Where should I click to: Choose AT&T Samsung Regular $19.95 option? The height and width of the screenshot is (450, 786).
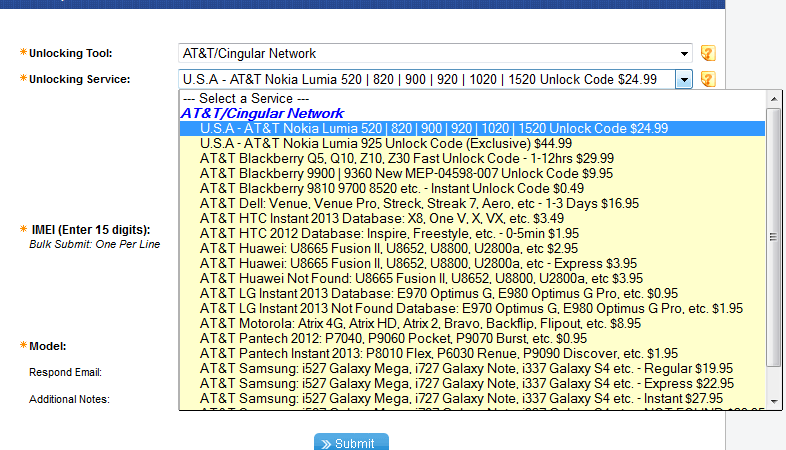coord(472,368)
